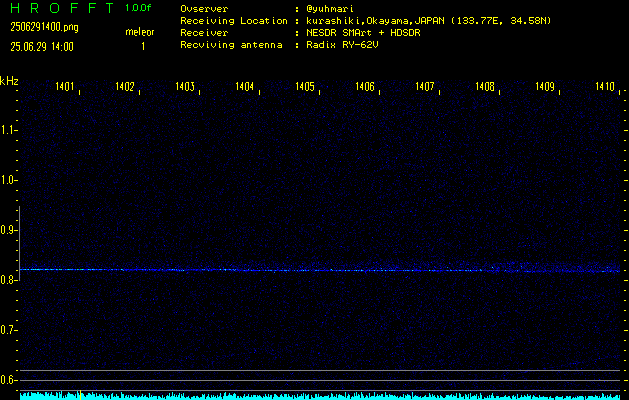
Task: Click the yellow meteor marker in level graph
Action: 80,395
